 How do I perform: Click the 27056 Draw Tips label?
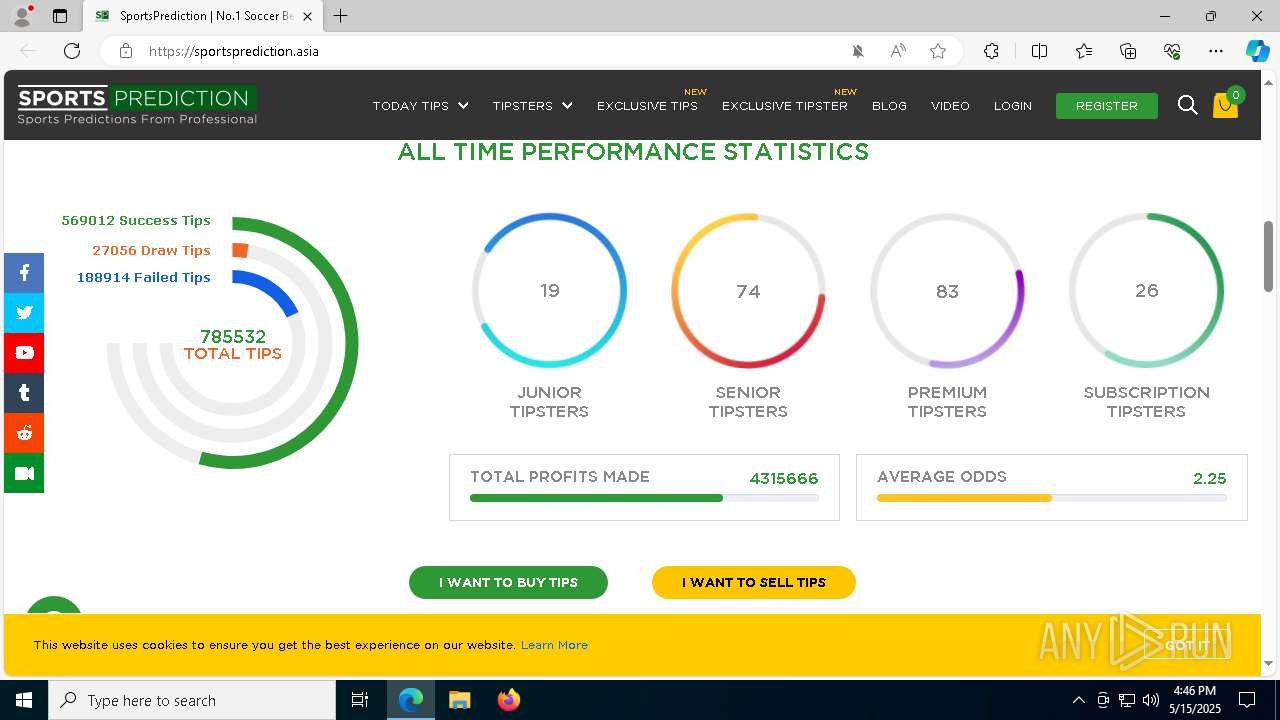pyautogui.click(x=151, y=251)
